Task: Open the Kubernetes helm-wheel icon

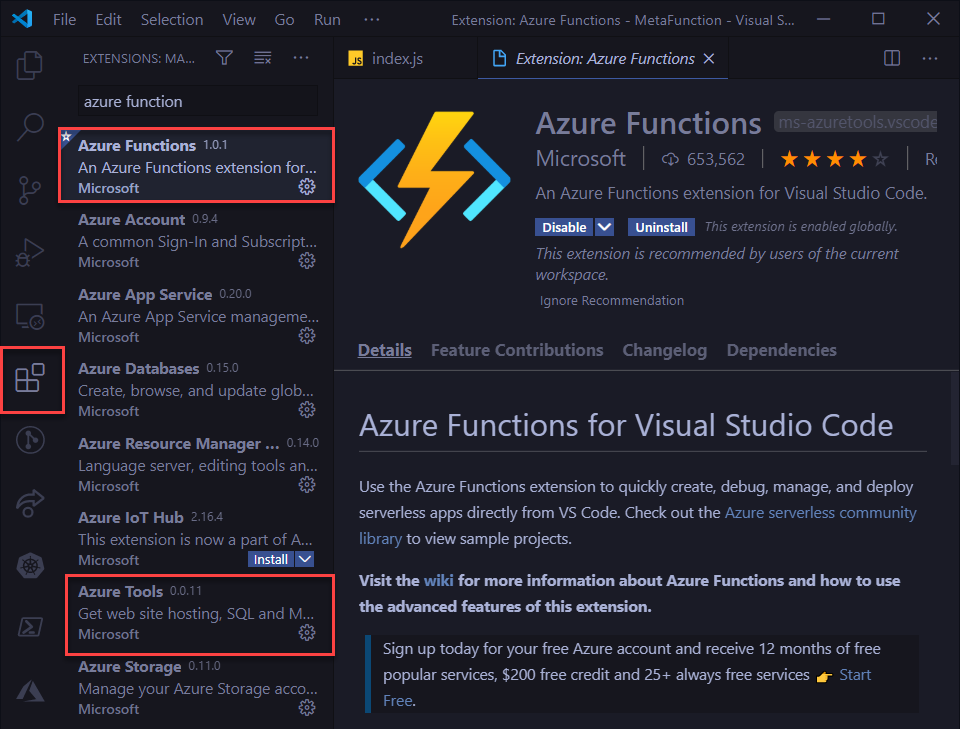Action: tap(30, 566)
